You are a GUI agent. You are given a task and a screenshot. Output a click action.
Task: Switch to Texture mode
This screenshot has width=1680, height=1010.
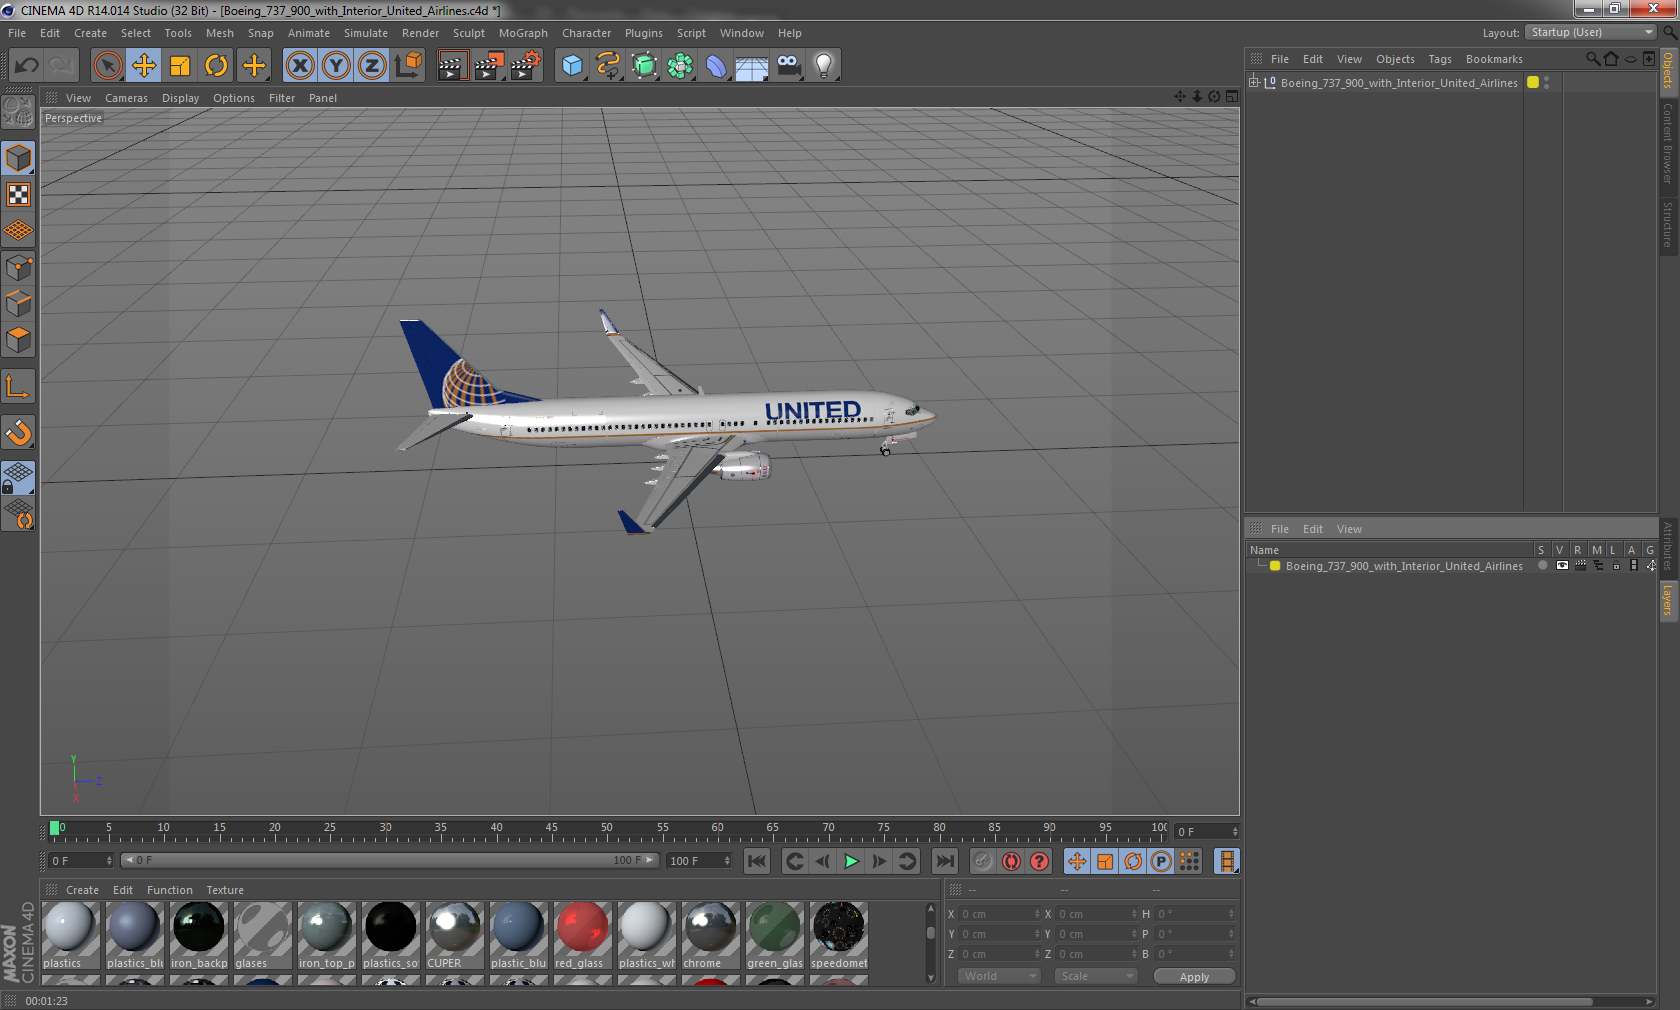click(18, 194)
